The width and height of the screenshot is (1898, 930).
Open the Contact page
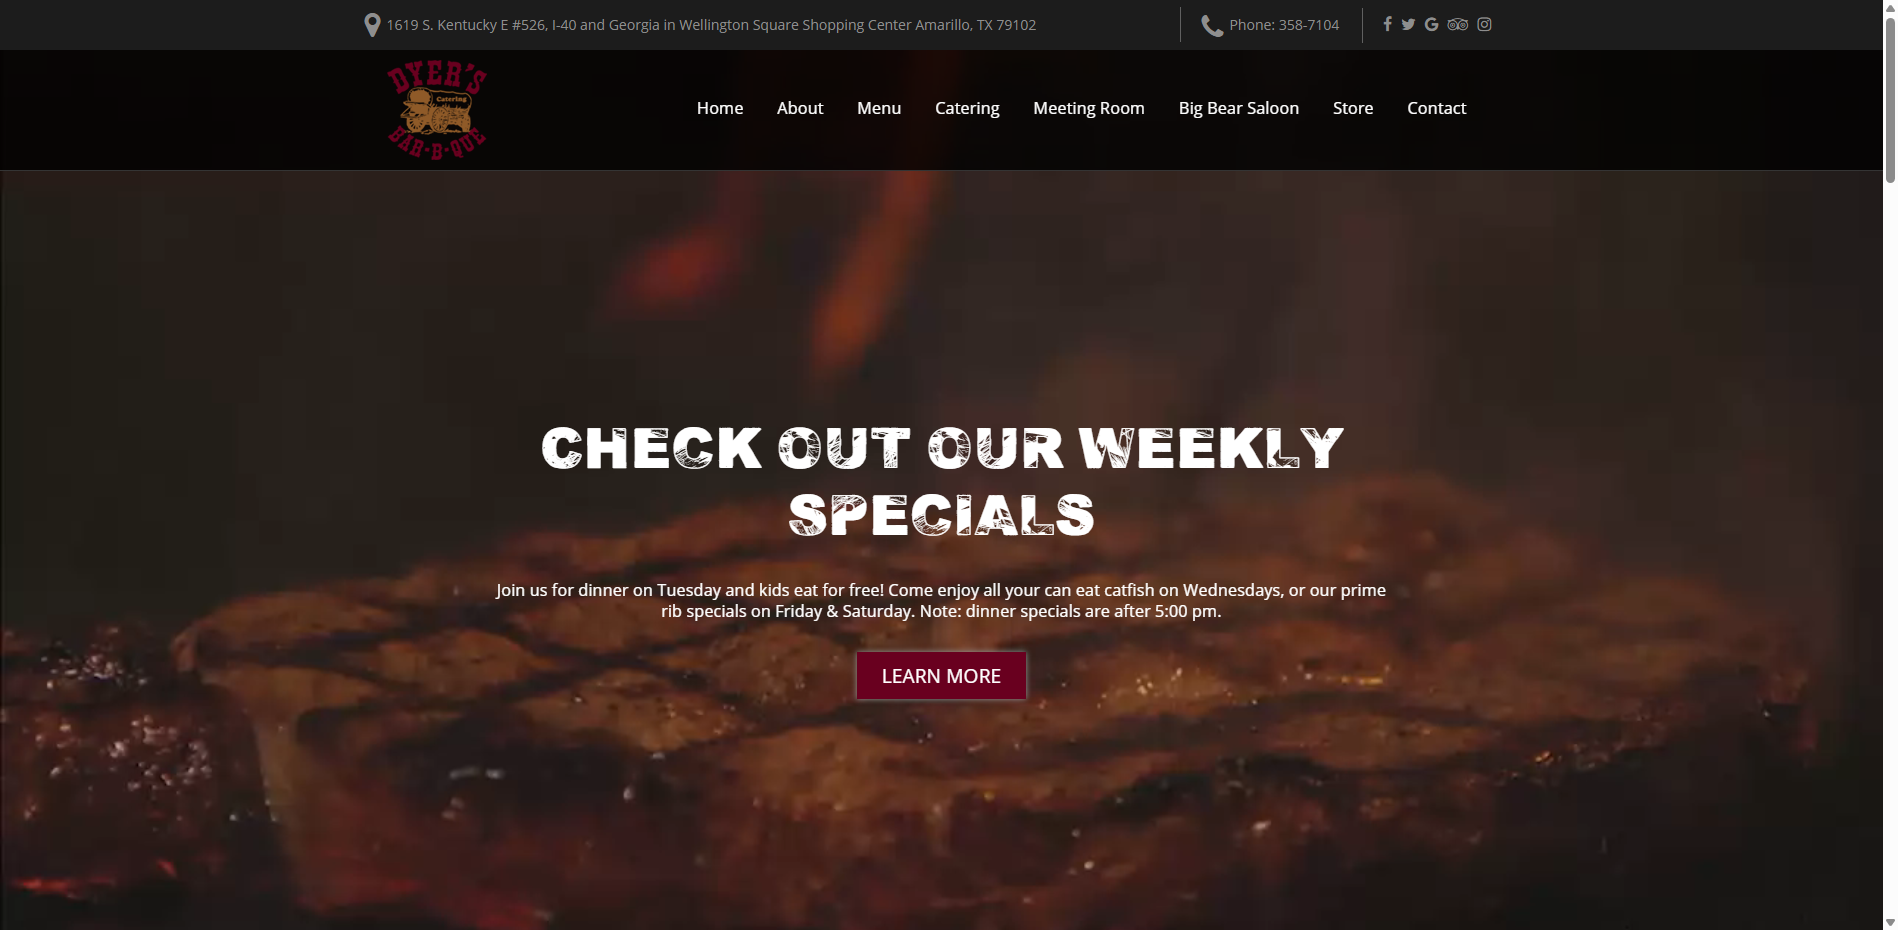pyautogui.click(x=1437, y=108)
